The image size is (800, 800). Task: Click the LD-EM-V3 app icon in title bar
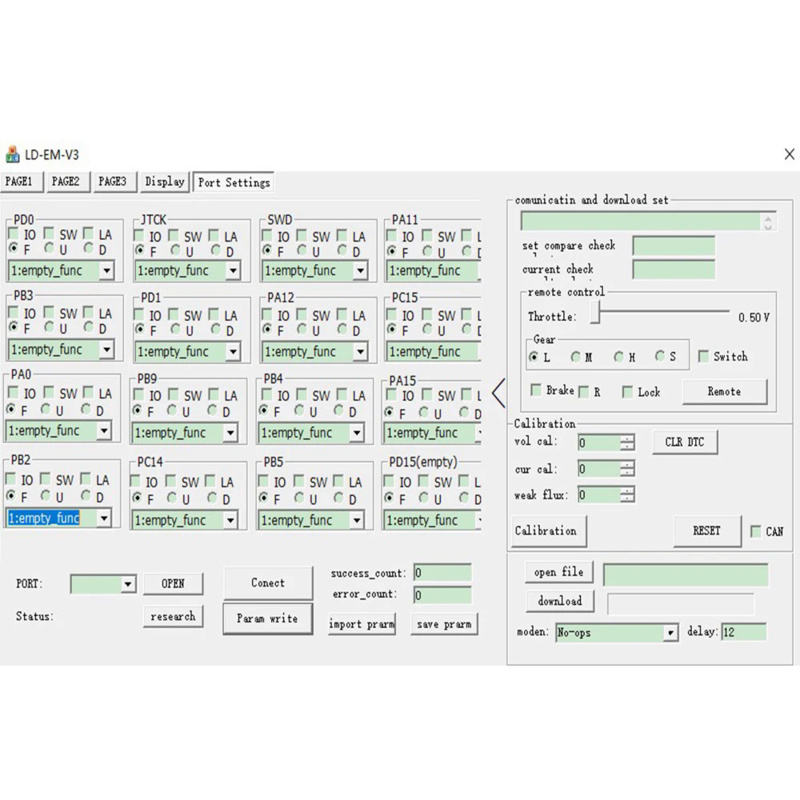tap(13, 155)
